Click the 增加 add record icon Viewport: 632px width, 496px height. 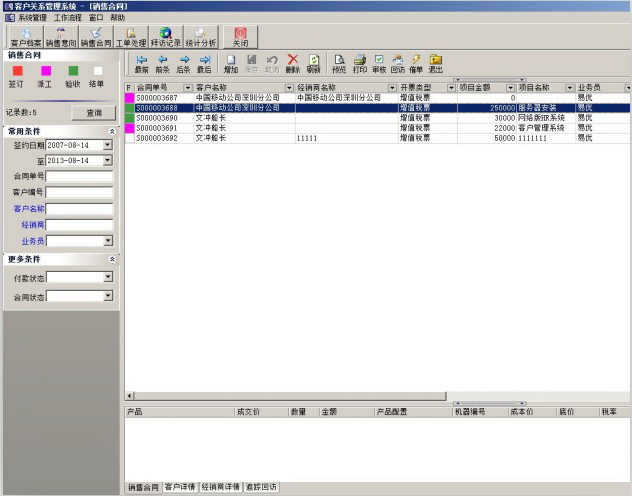click(x=231, y=64)
